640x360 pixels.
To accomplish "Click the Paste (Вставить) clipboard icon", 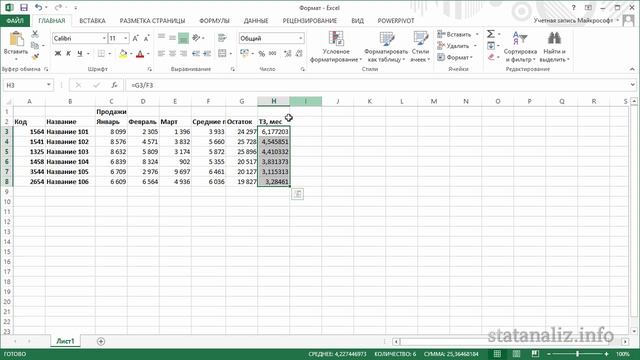I will (x=16, y=39).
